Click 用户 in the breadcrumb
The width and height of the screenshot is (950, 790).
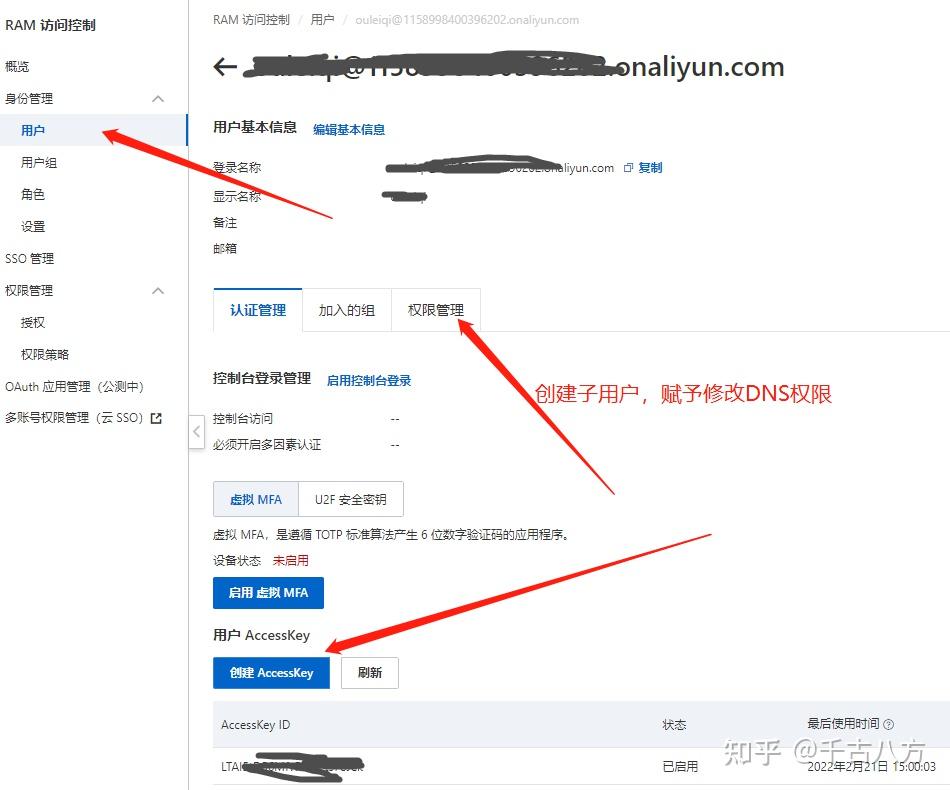[322, 20]
